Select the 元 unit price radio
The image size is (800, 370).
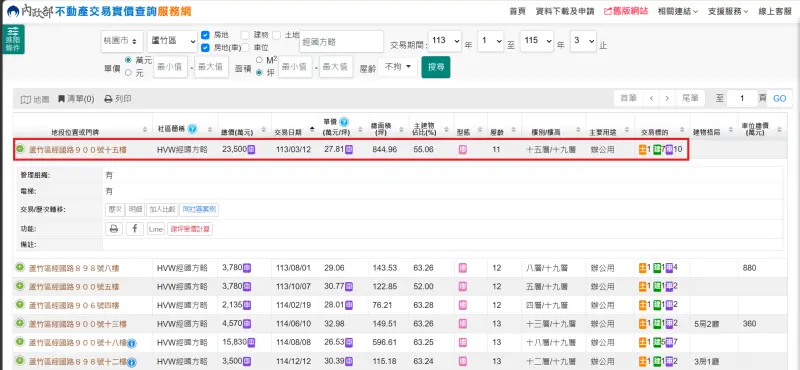tap(129, 72)
